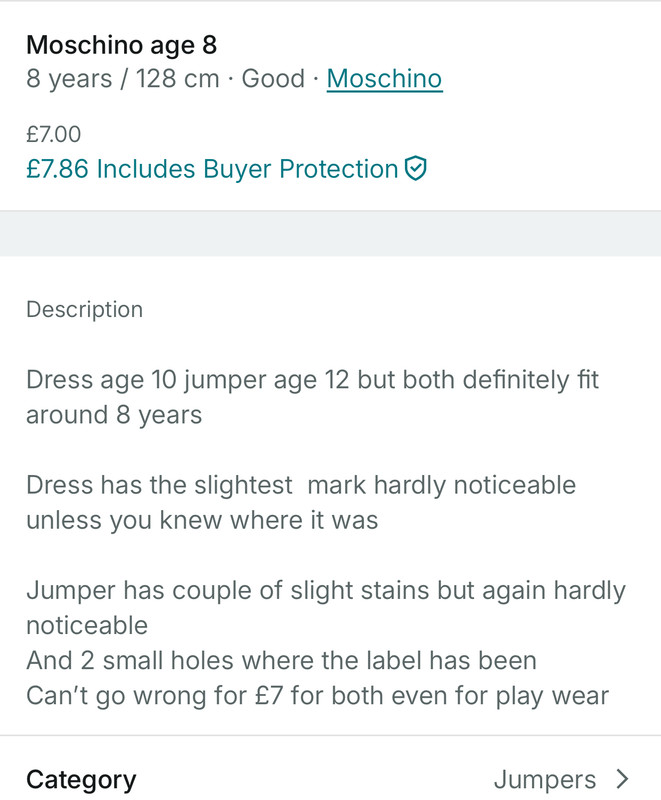Expand the Category row chevron arrow
The height and width of the screenshot is (800, 661).
pyautogui.click(x=622, y=779)
